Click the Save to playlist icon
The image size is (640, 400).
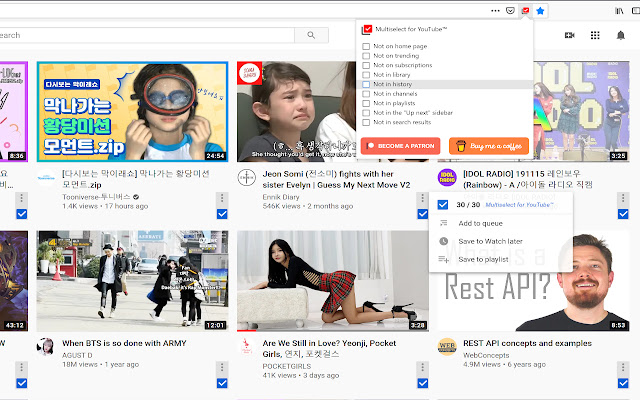pyautogui.click(x=444, y=259)
